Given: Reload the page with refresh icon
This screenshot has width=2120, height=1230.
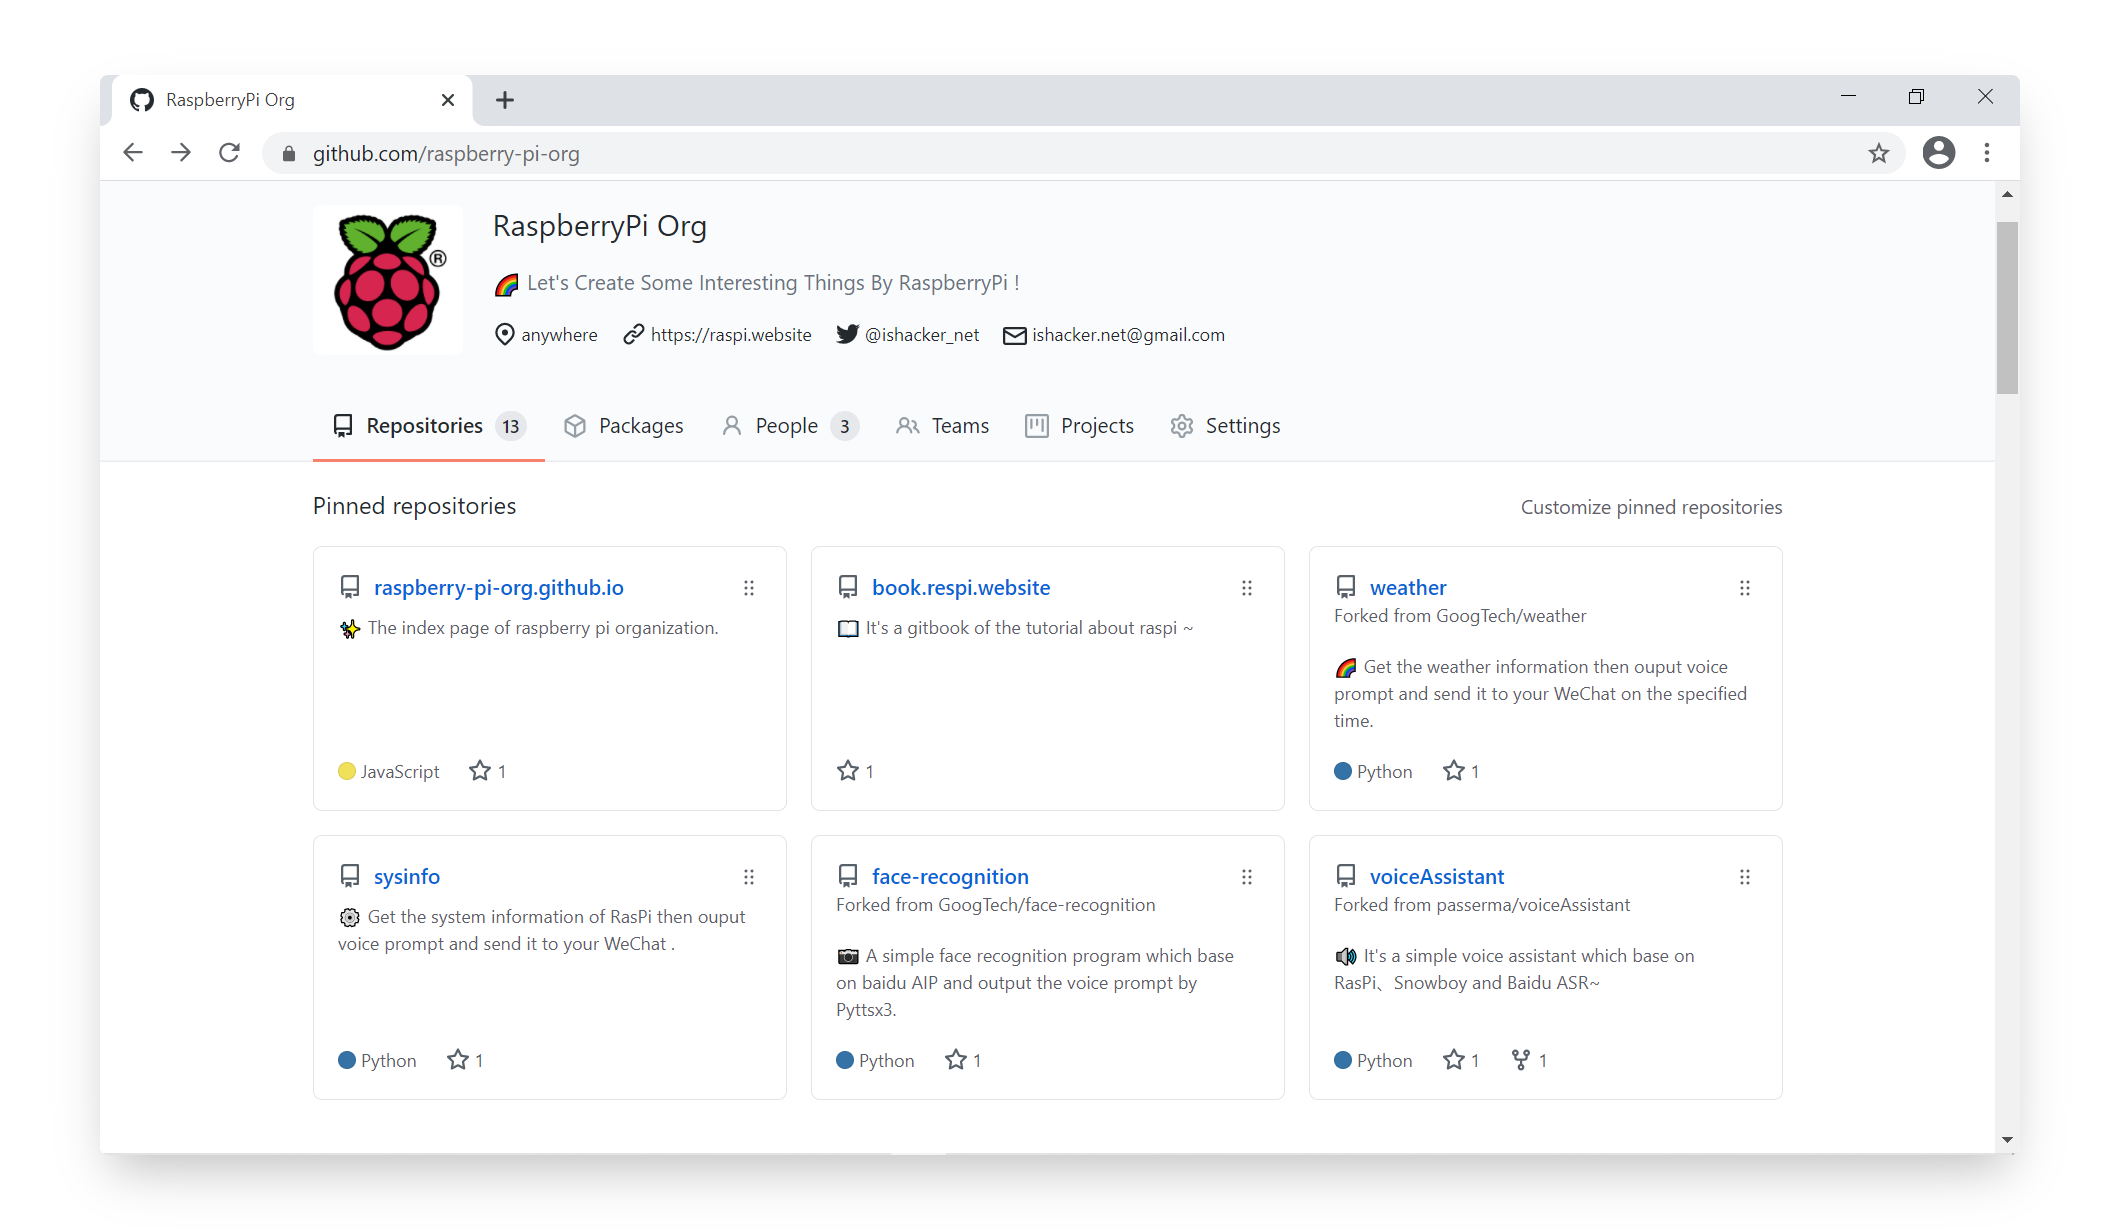Looking at the screenshot, I should click(x=229, y=153).
